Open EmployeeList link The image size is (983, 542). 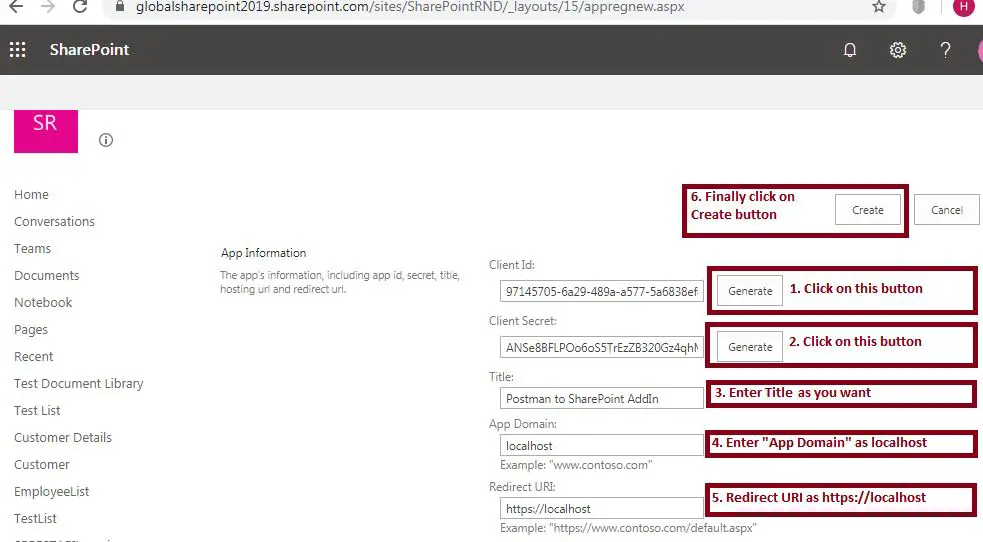51,491
